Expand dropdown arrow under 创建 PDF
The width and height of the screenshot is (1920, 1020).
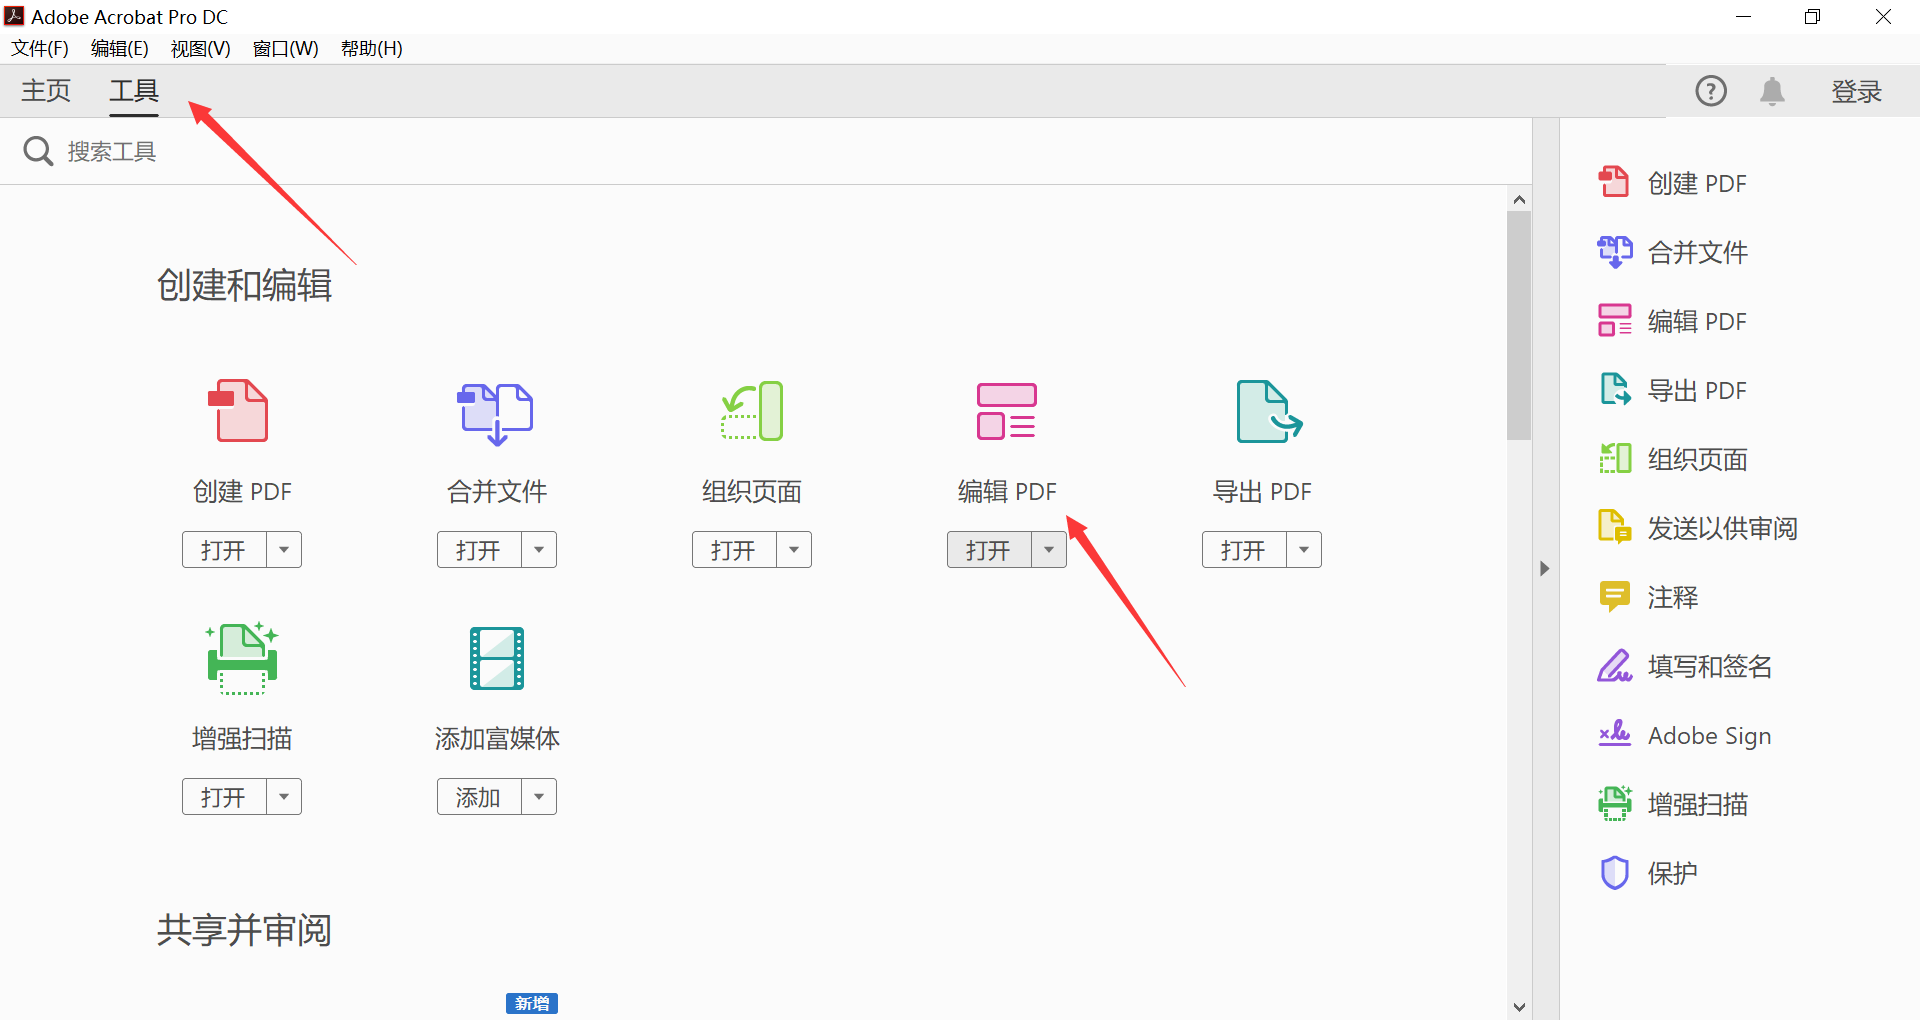pyautogui.click(x=284, y=550)
